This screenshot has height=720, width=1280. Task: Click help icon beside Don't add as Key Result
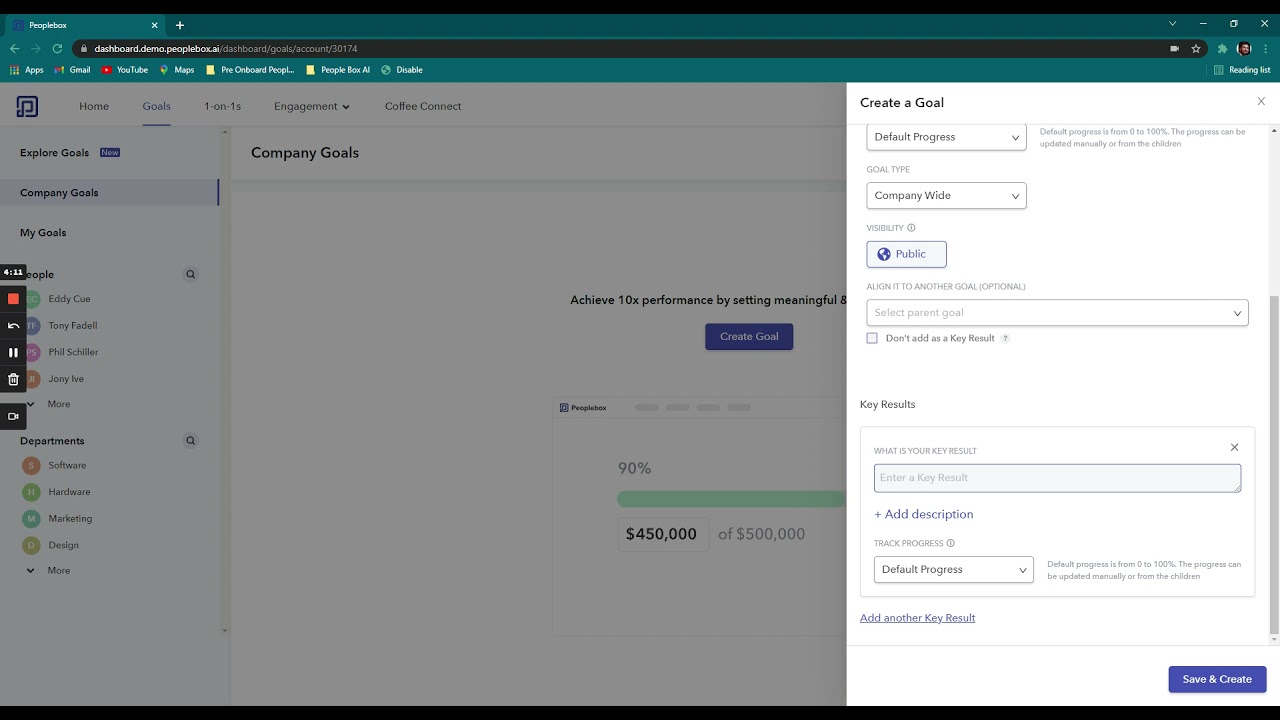click(x=1005, y=338)
